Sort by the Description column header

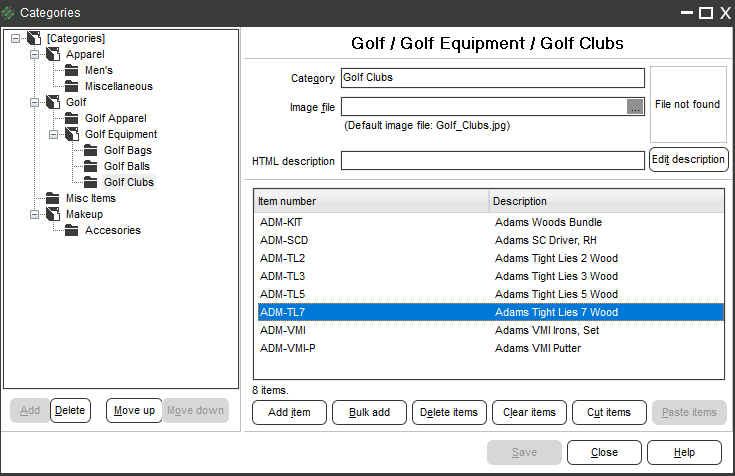point(607,201)
